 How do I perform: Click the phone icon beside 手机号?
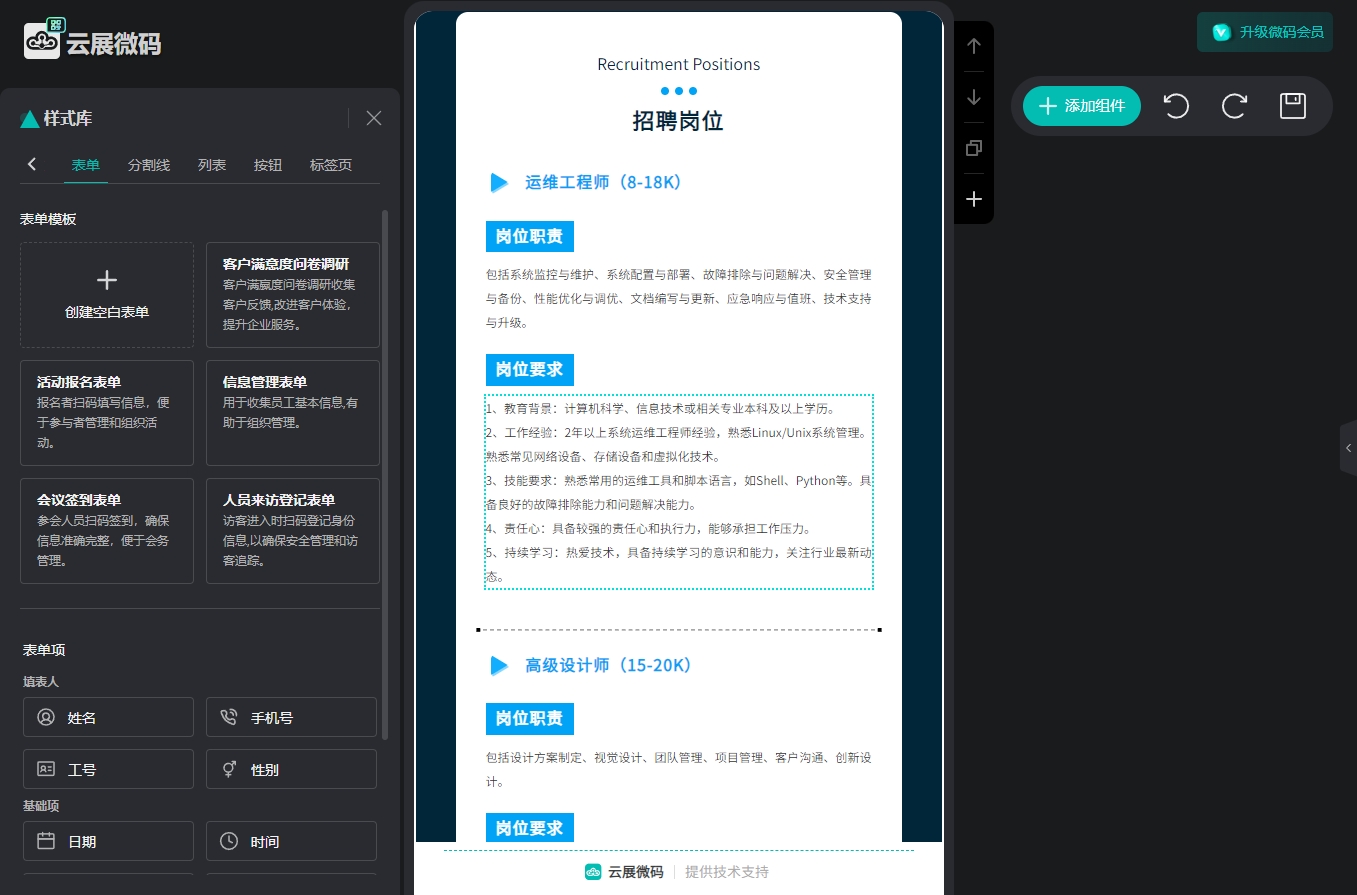[229, 717]
